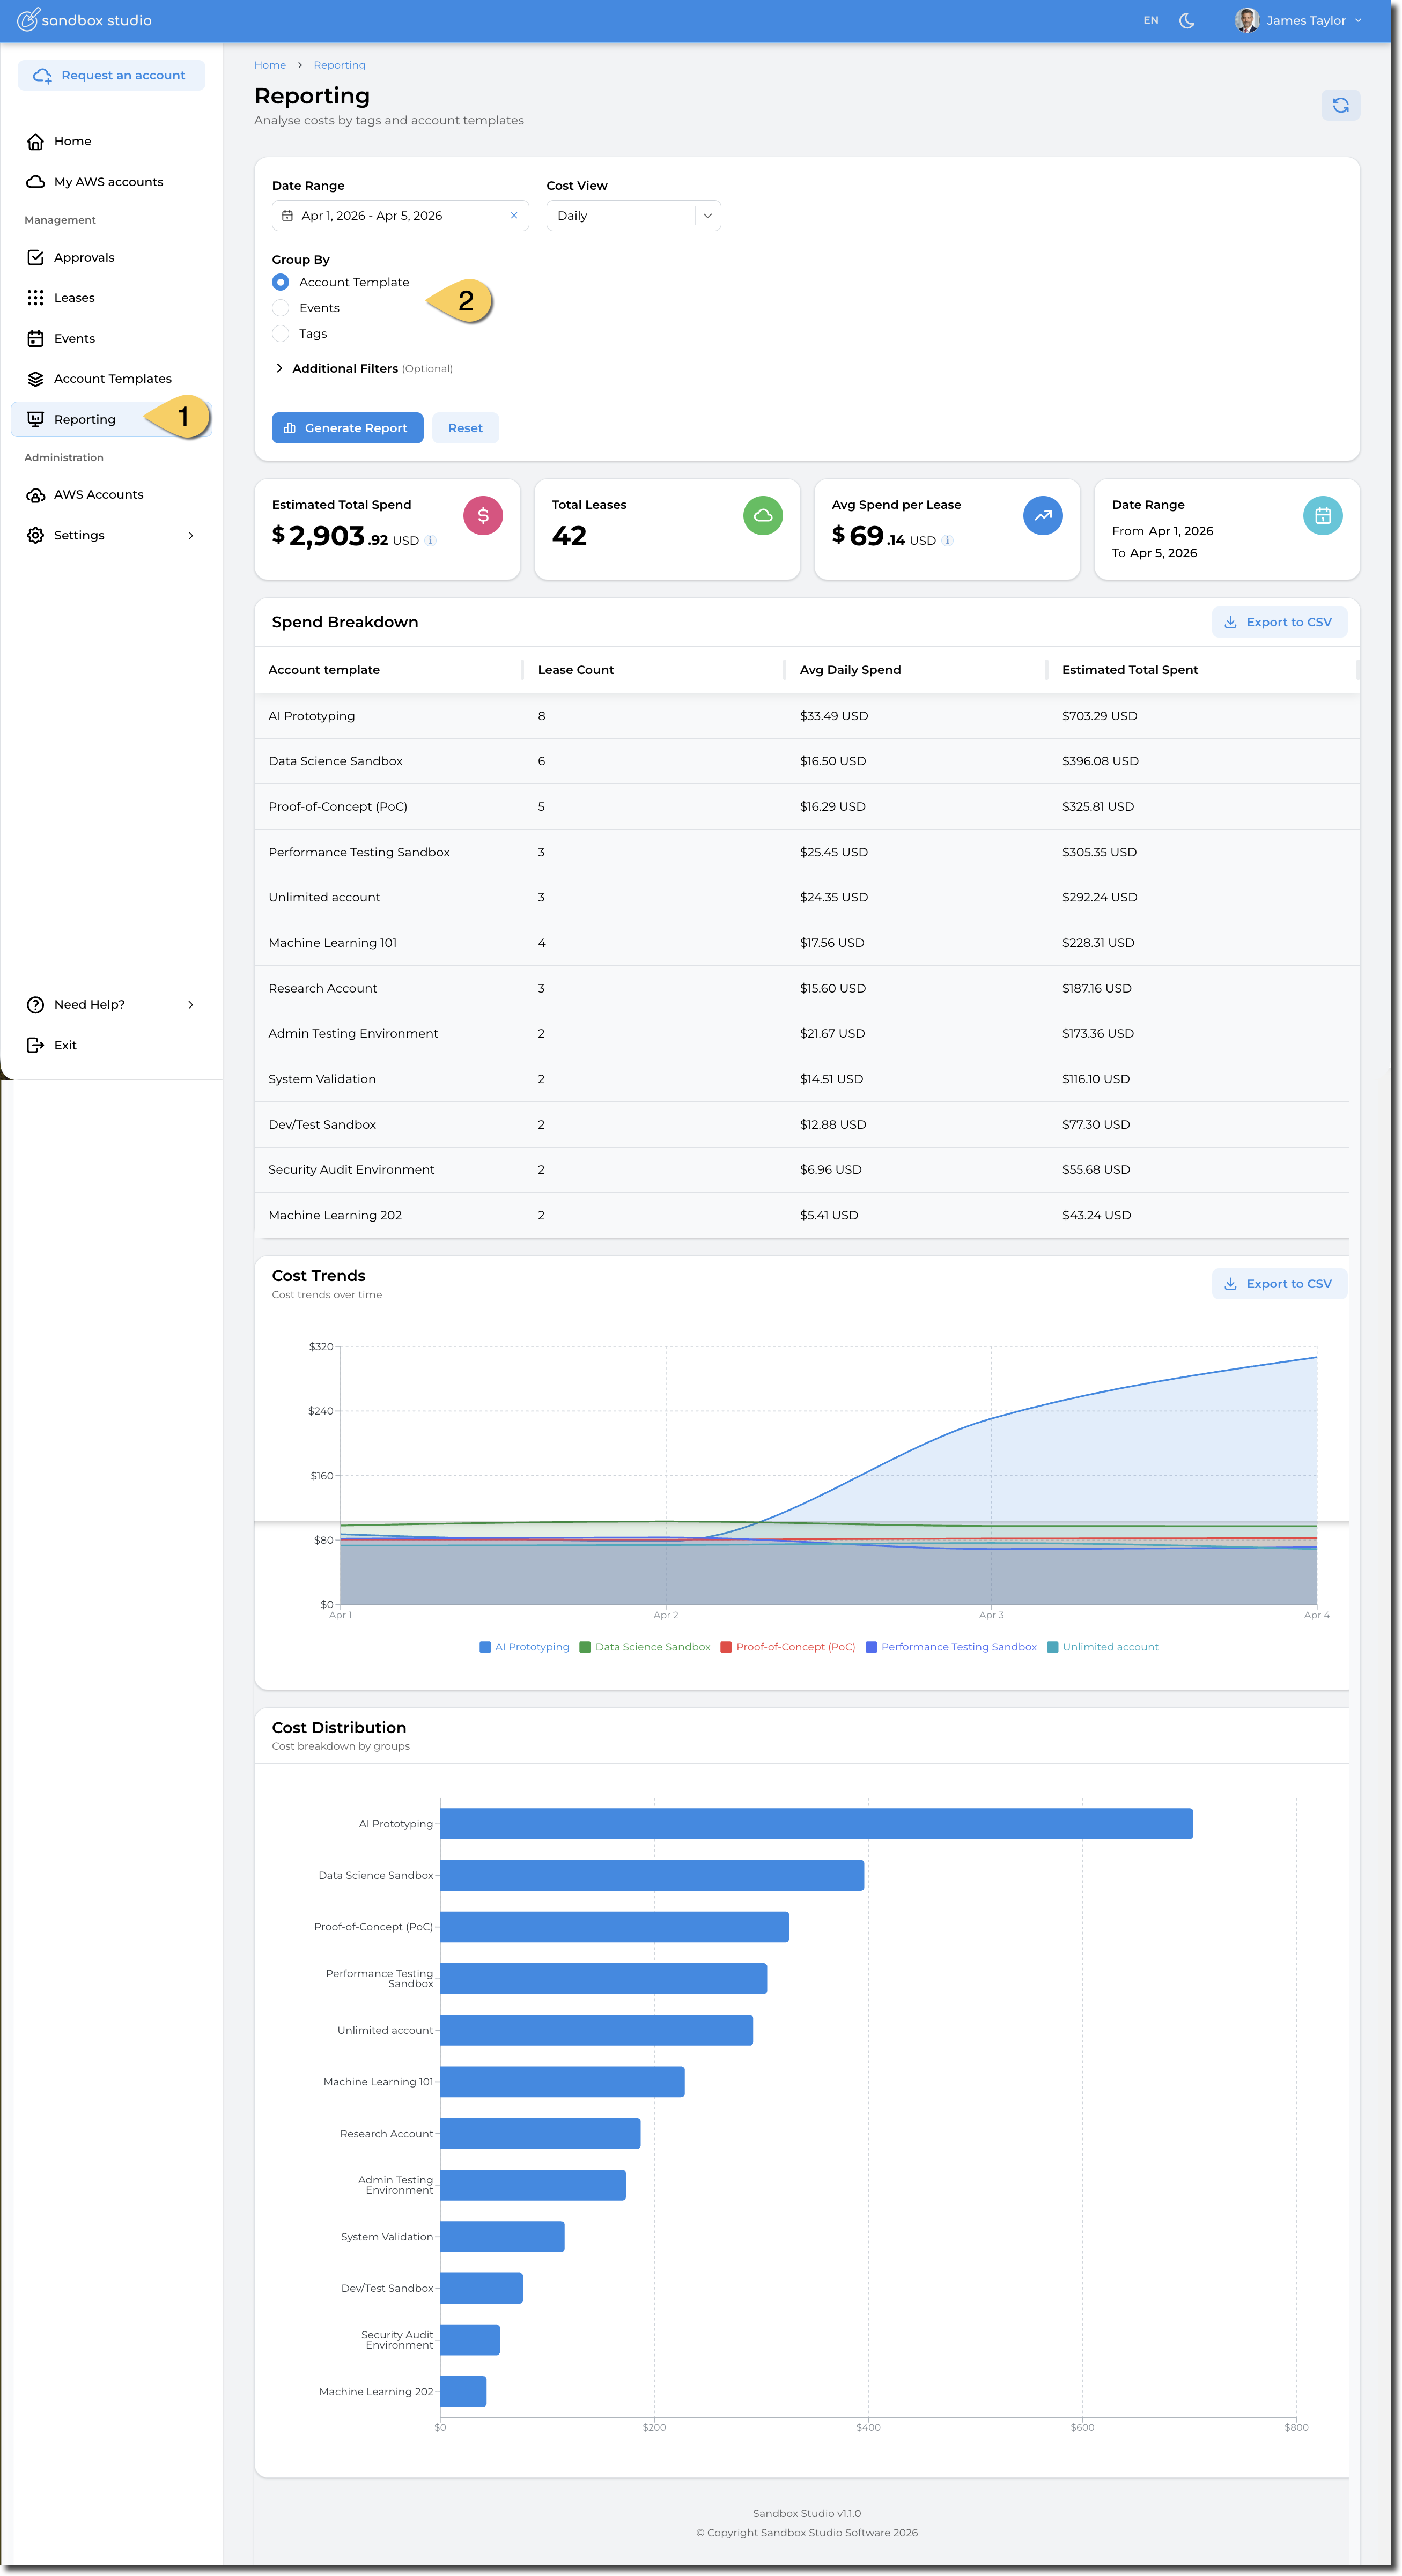Click the refresh icon near page title
Image resolution: width=1402 pixels, height=2576 pixels.
(1340, 105)
